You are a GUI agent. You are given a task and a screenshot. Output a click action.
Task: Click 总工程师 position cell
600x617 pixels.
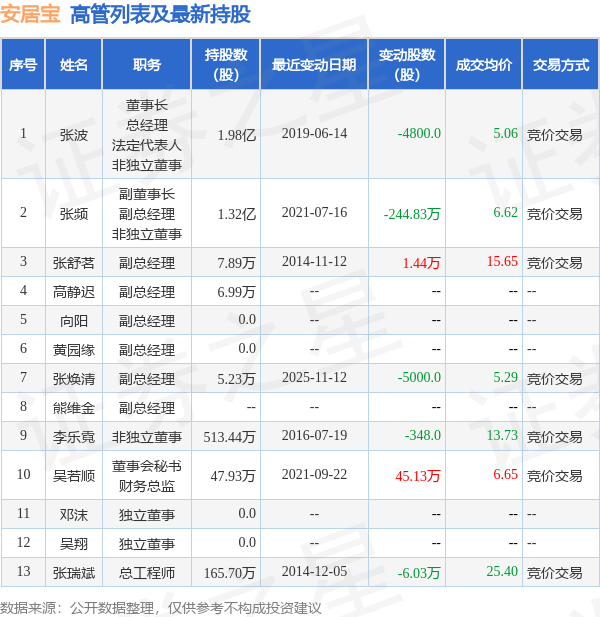coord(147,573)
